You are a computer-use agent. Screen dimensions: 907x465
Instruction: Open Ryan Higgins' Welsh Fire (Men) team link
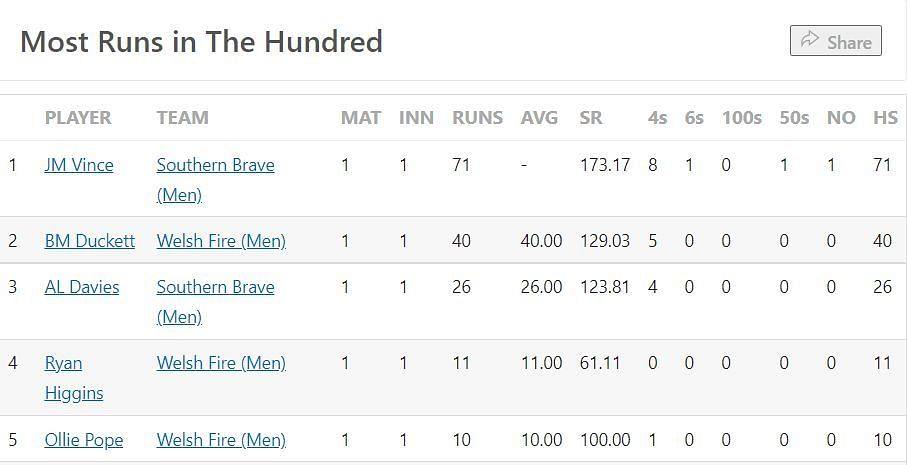pyautogui.click(x=221, y=363)
